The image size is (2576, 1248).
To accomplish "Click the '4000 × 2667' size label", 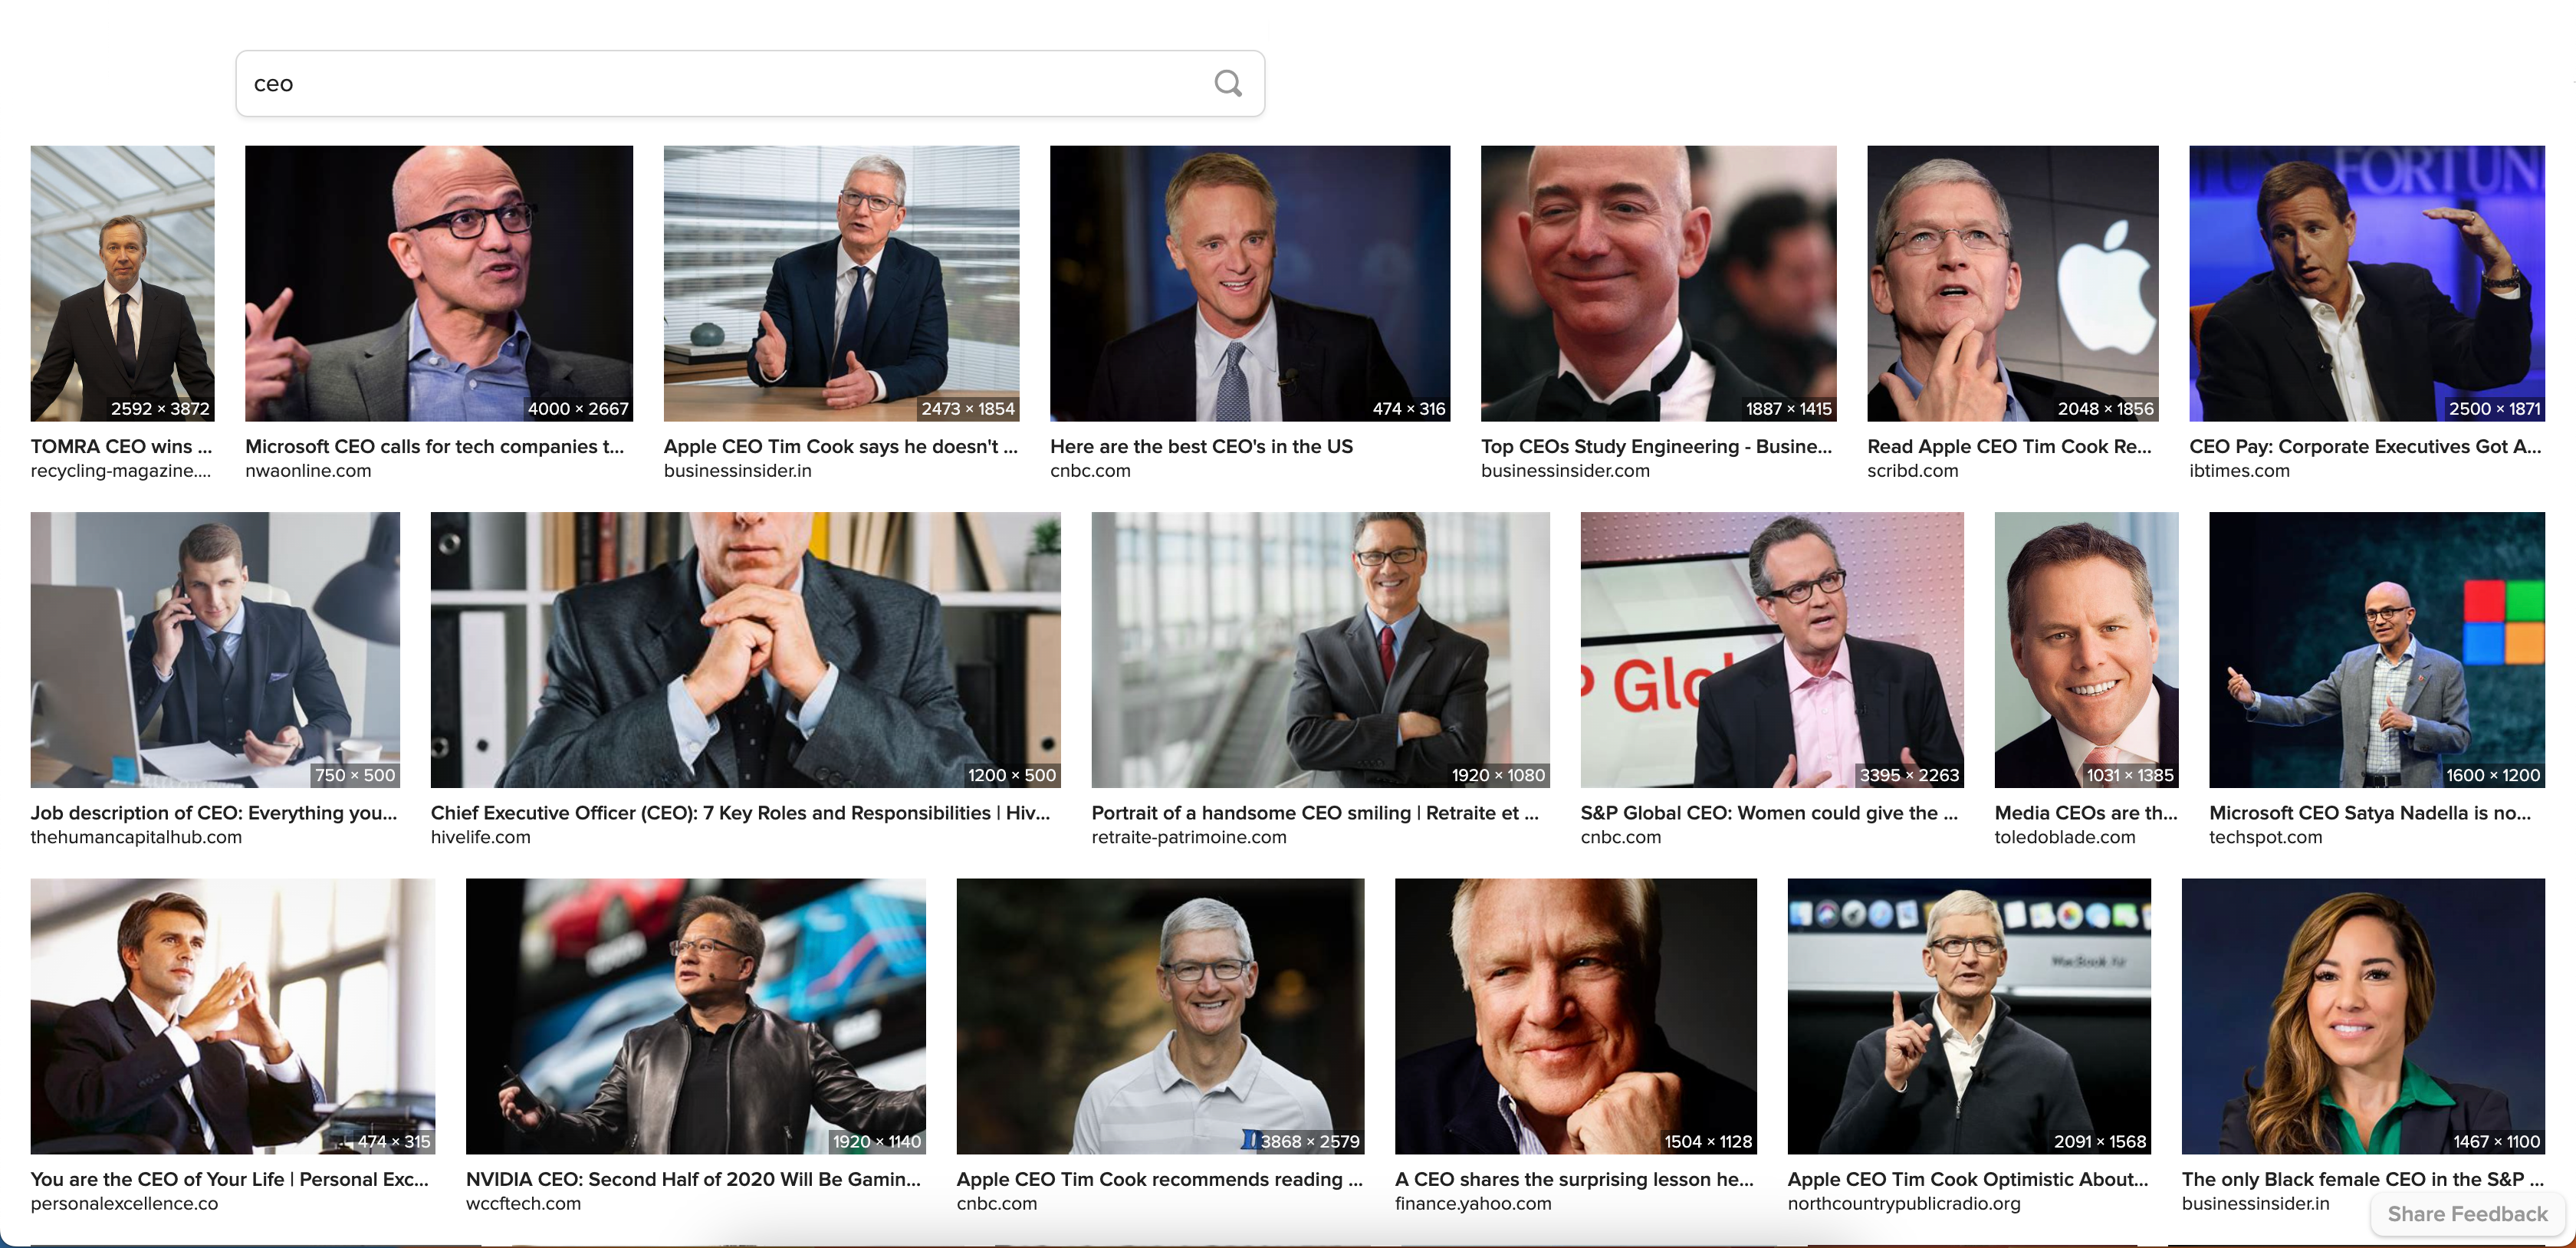I will tap(578, 408).
